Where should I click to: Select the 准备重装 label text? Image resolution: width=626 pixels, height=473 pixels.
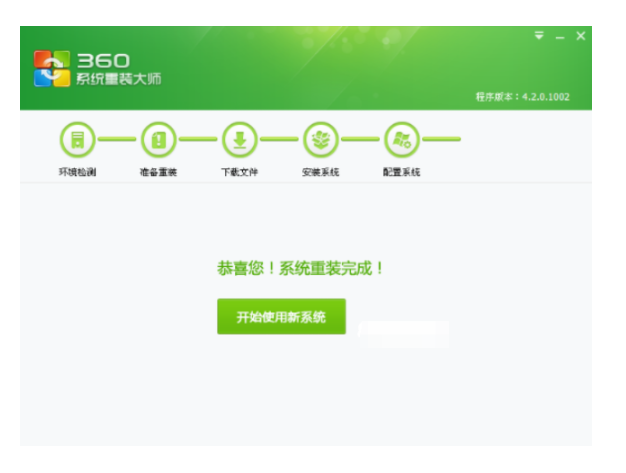(x=158, y=172)
